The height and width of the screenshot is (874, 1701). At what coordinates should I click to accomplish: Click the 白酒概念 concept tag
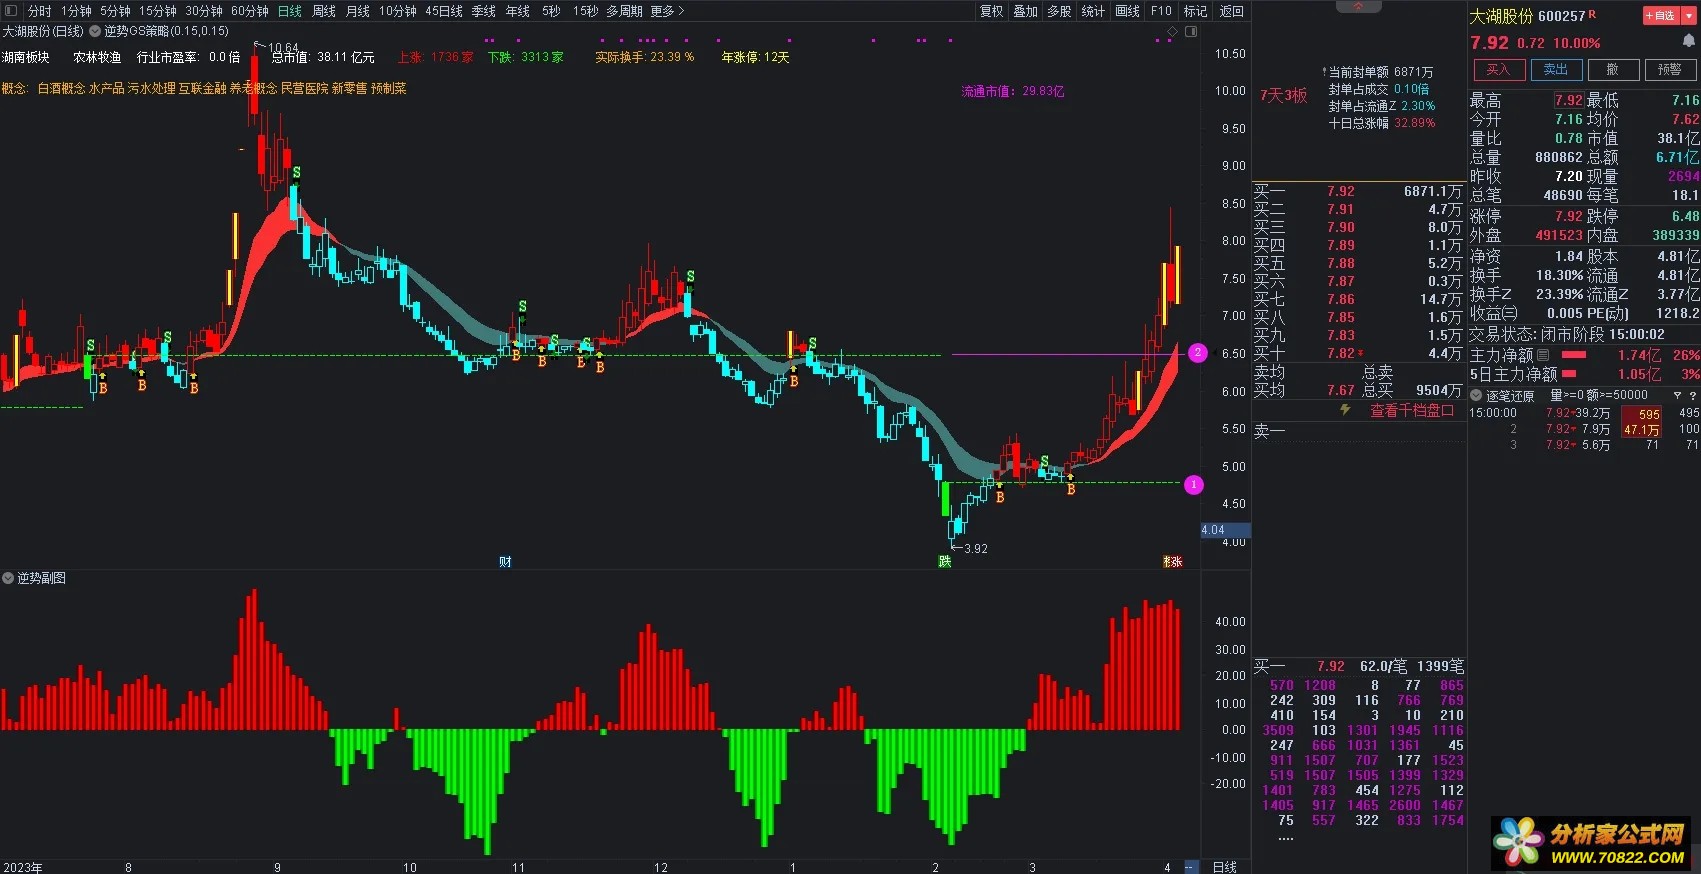[x=61, y=89]
